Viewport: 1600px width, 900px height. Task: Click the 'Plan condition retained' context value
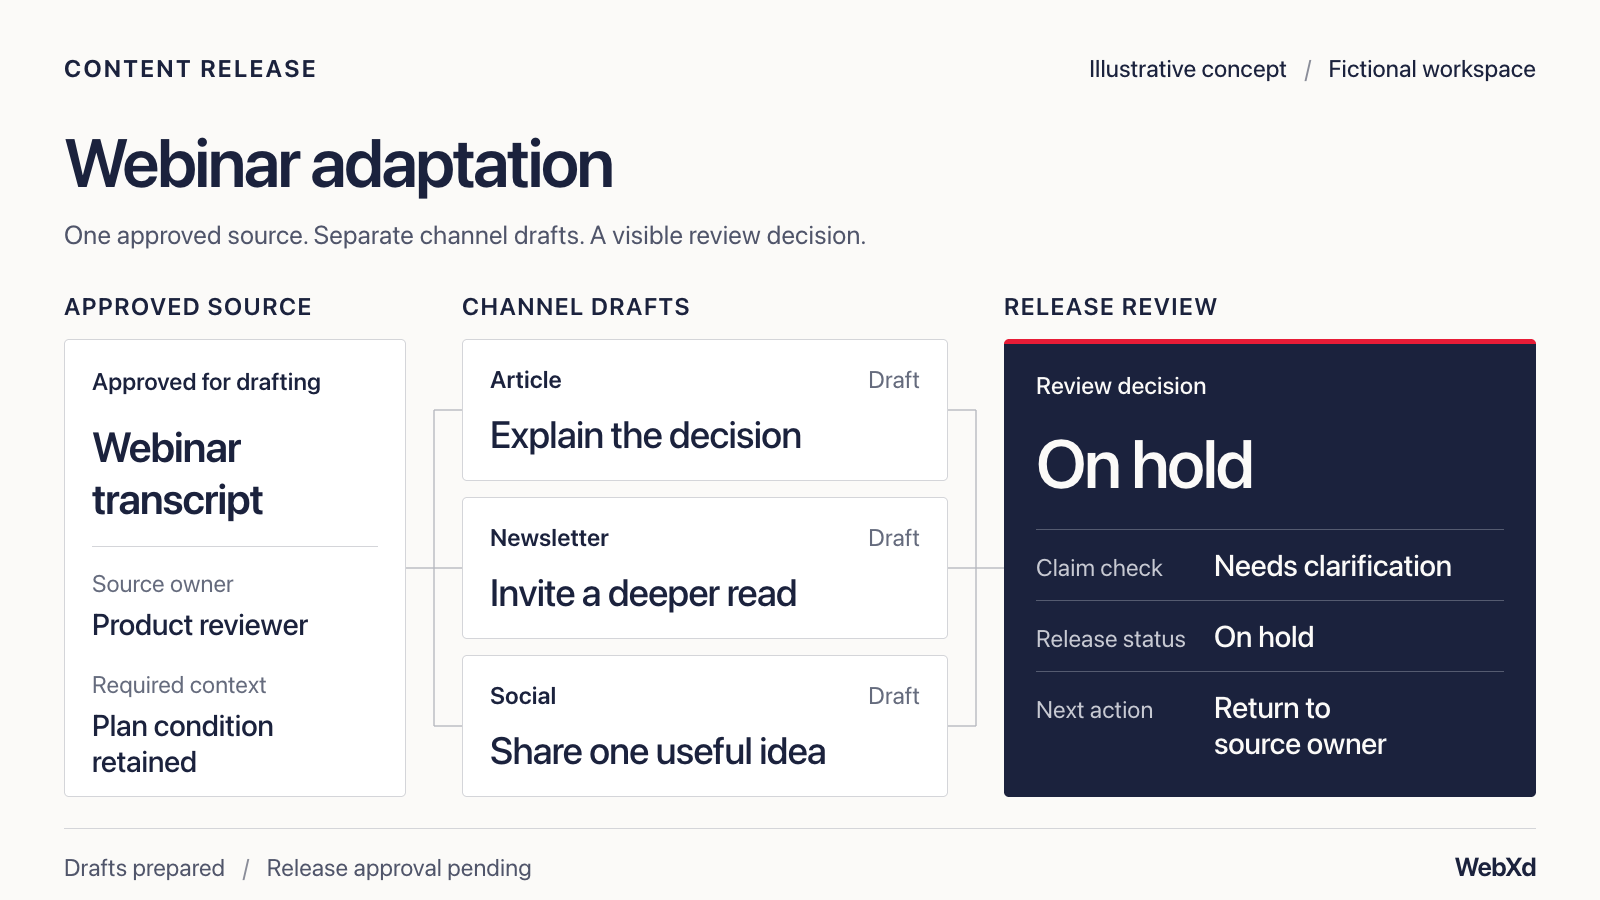tap(183, 744)
